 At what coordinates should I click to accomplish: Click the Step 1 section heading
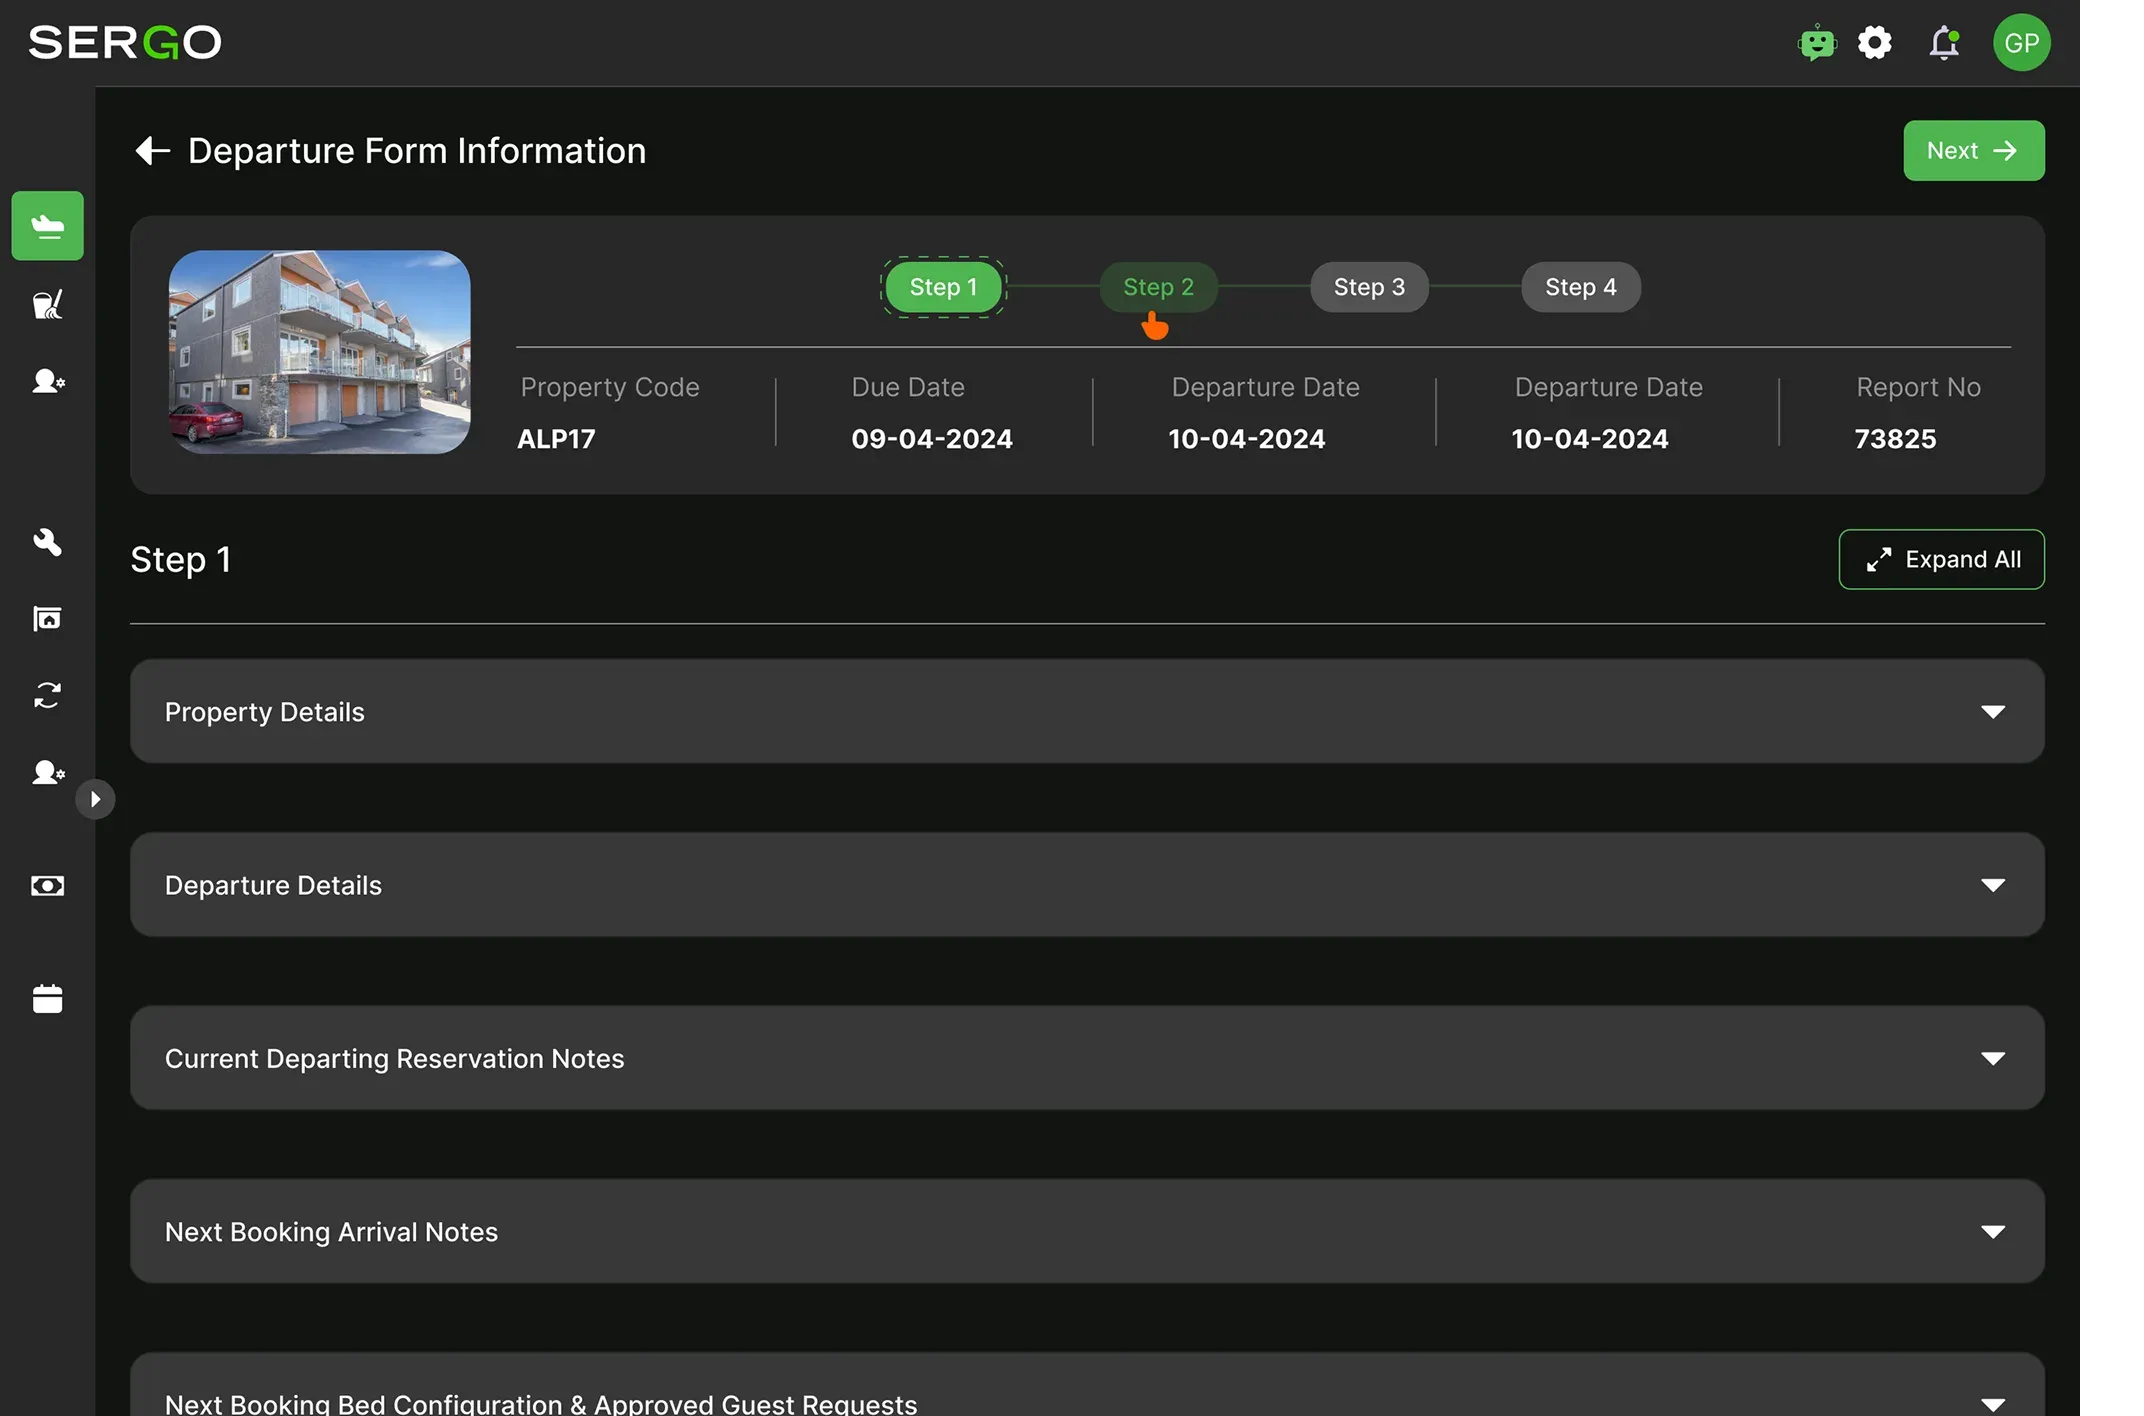[x=181, y=559]
